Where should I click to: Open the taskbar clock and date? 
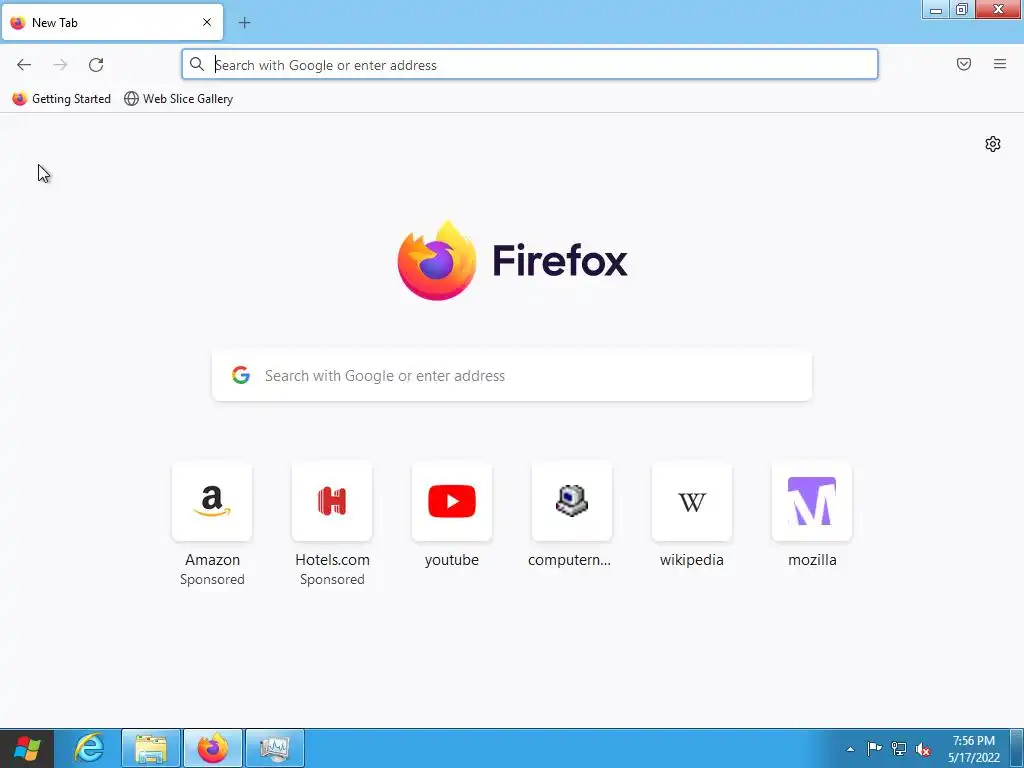(x=974, y=749)
